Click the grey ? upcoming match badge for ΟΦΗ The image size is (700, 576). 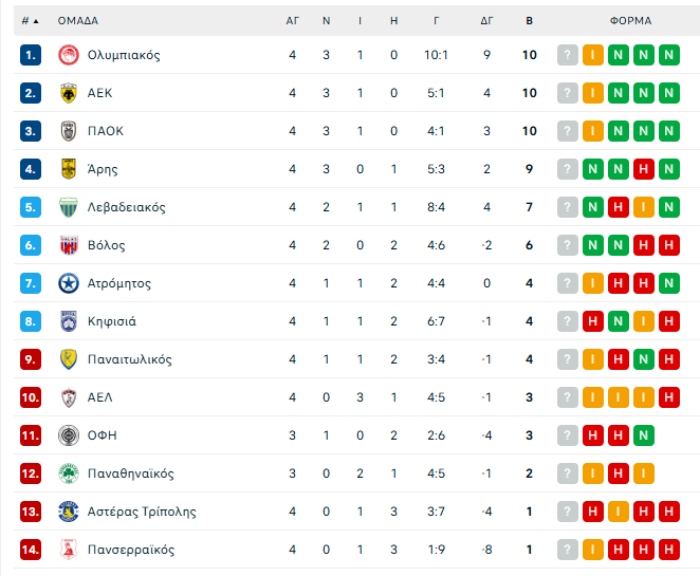(x=567, y=435)
